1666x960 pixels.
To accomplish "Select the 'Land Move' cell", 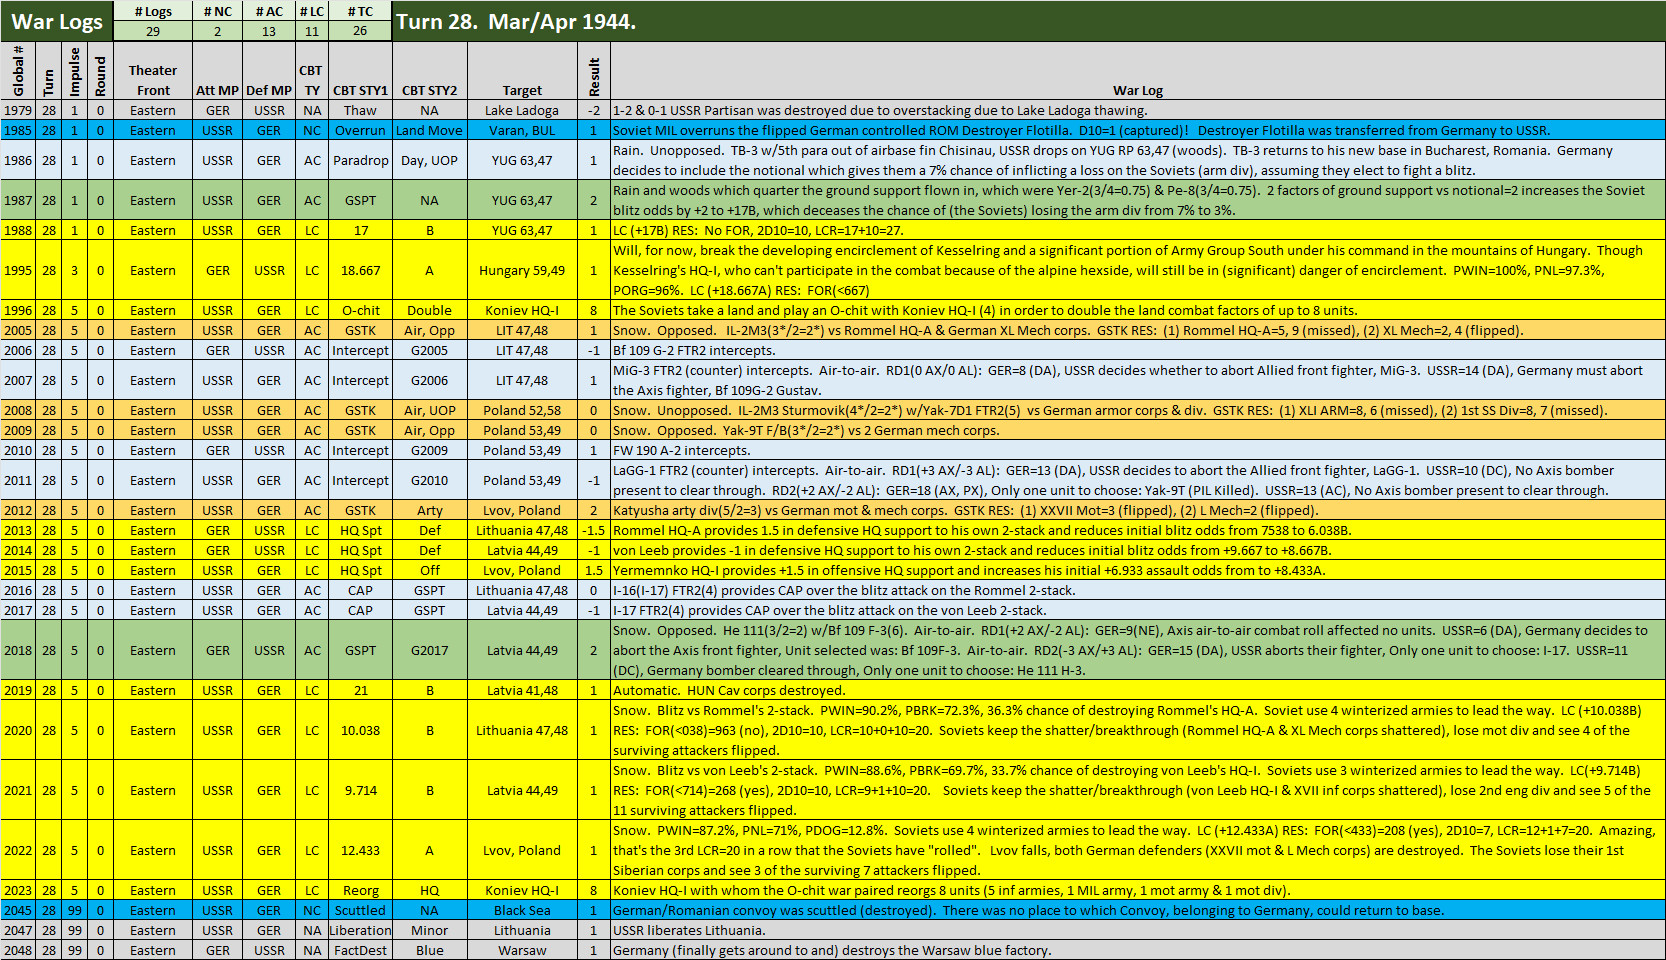I will coord(429,130).
